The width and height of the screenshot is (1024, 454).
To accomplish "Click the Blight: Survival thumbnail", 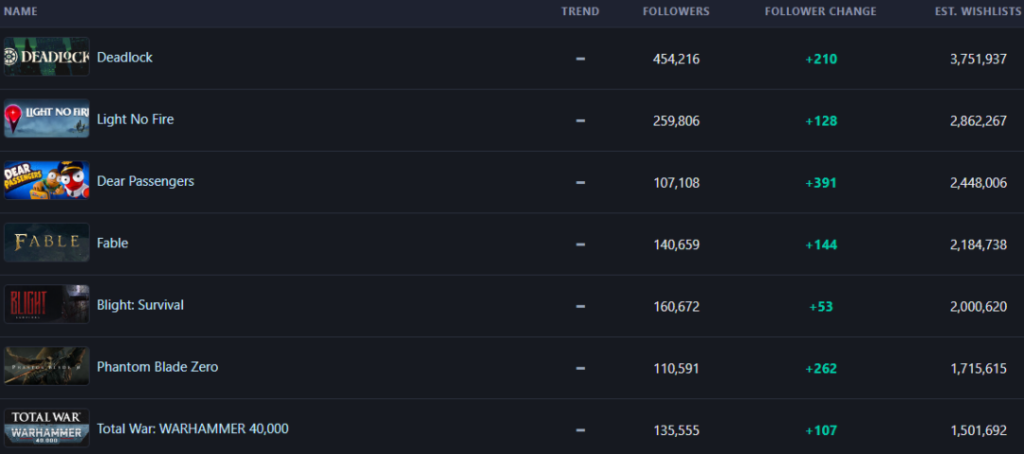I will click(46, 304).
